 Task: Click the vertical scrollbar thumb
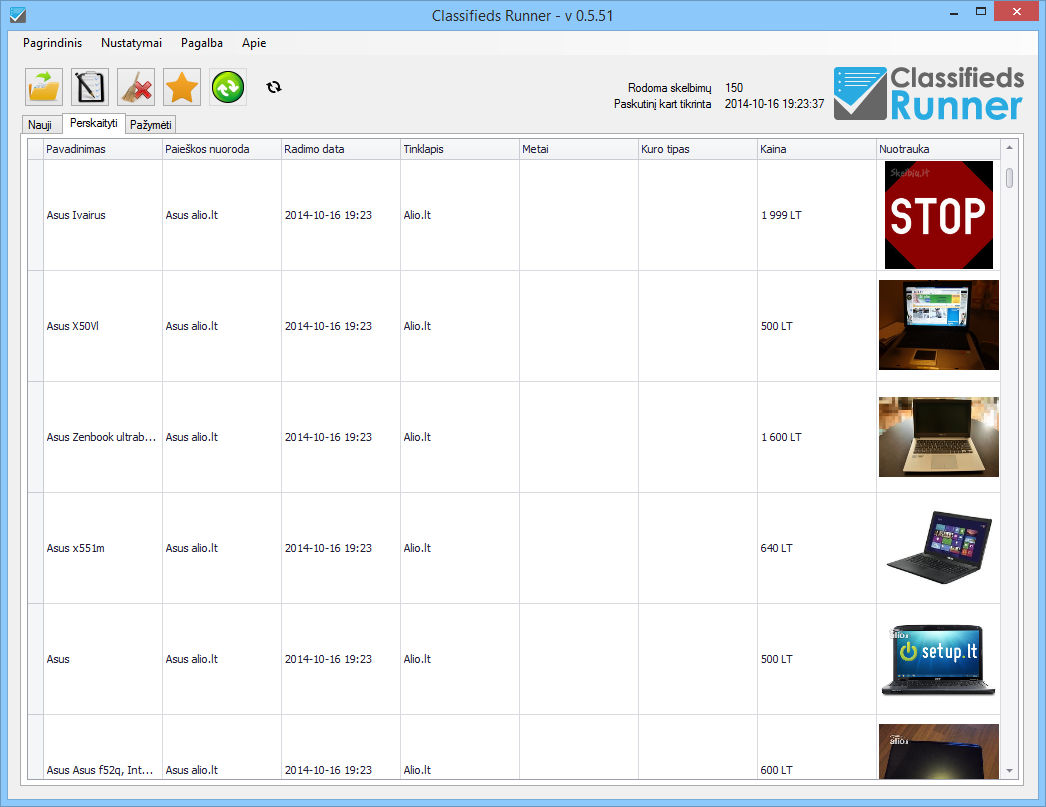point(1009,178)
